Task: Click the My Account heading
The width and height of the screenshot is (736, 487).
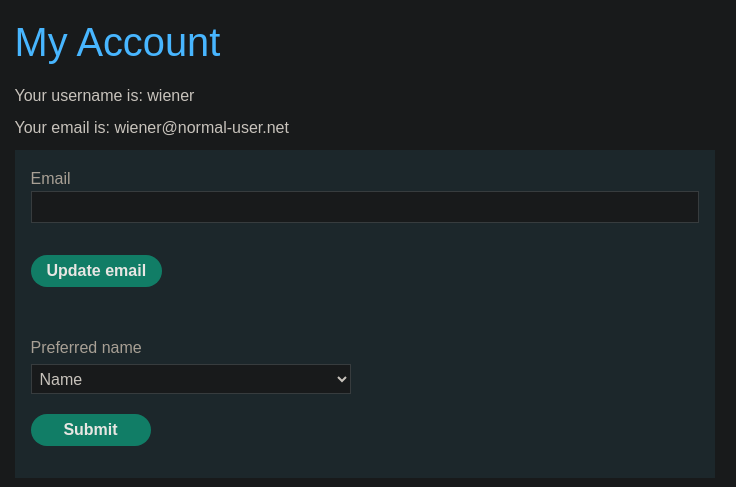Action: click(117, 43)
